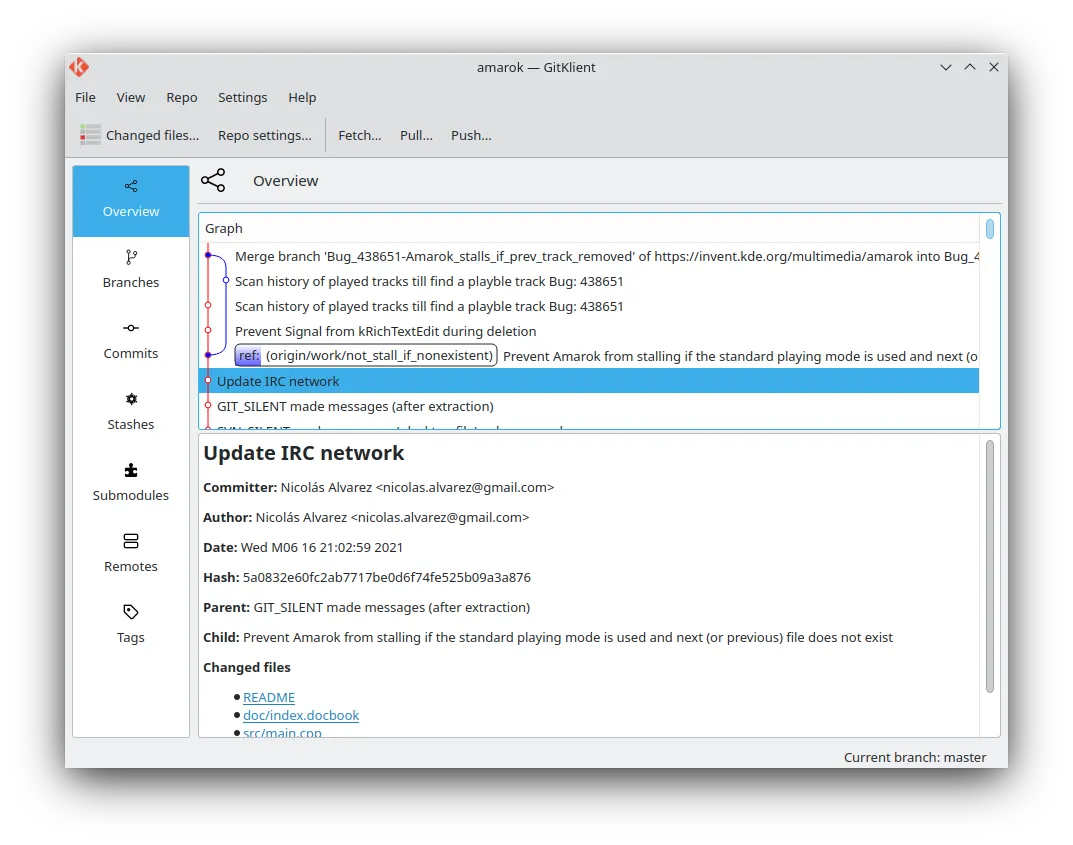Open the Commits panel via its sidebar icon
The height and width of the screenshot is (845, 1073).
click(130, 328)
